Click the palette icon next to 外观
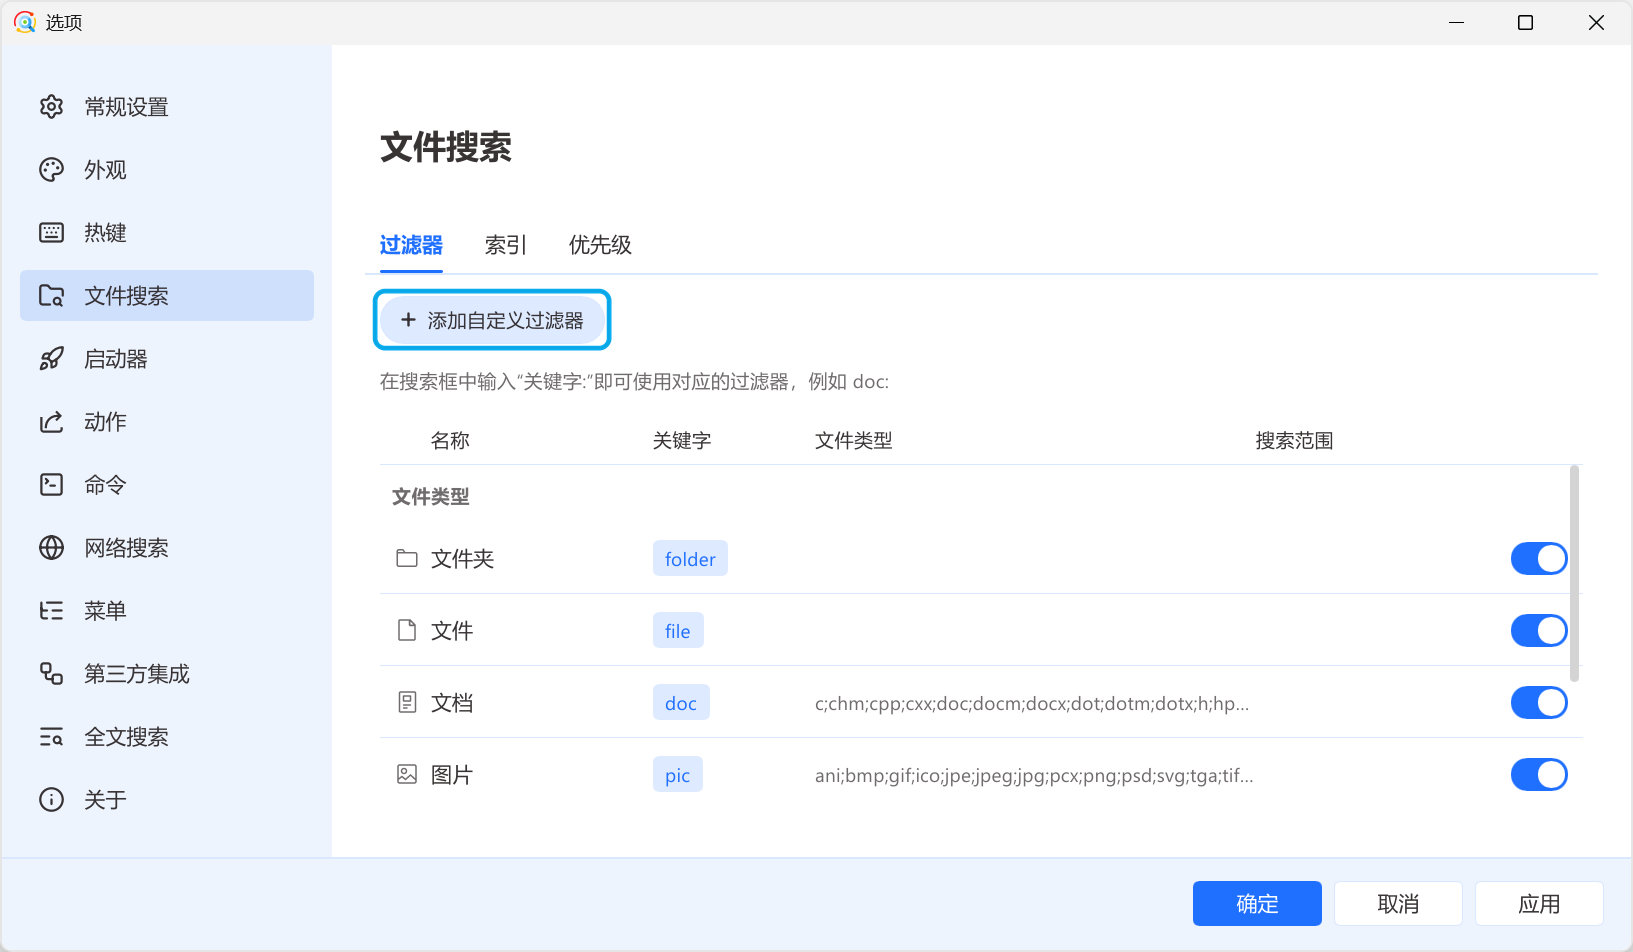 click(x=51, y=170)
